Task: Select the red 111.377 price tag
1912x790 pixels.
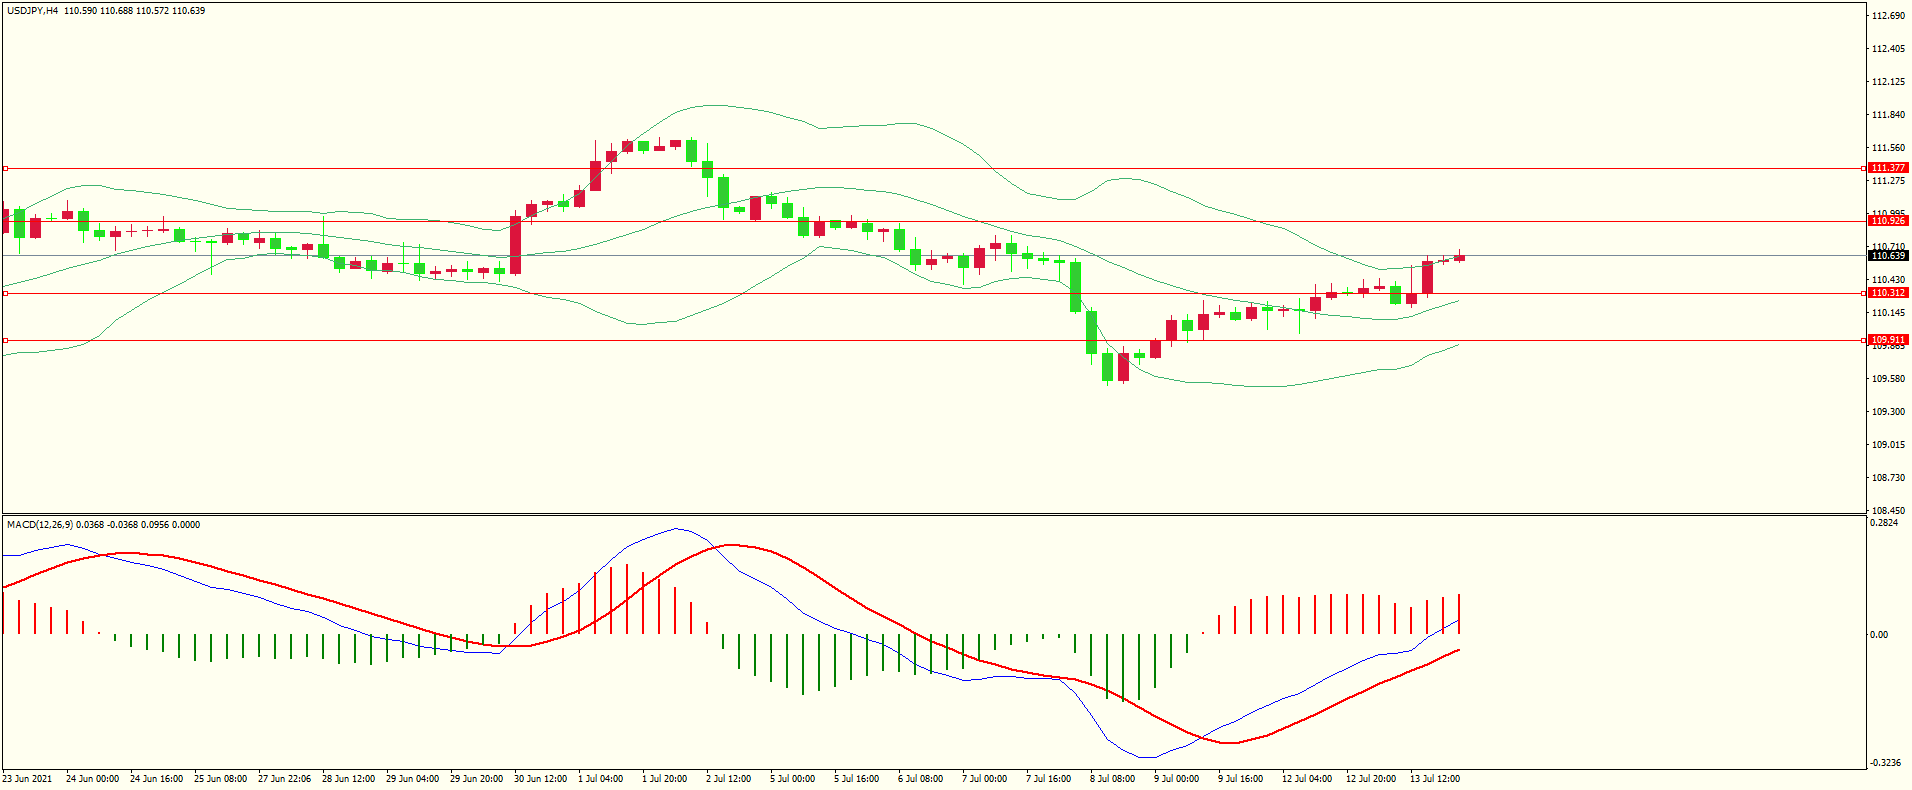Action: (x=1888, y=168)
